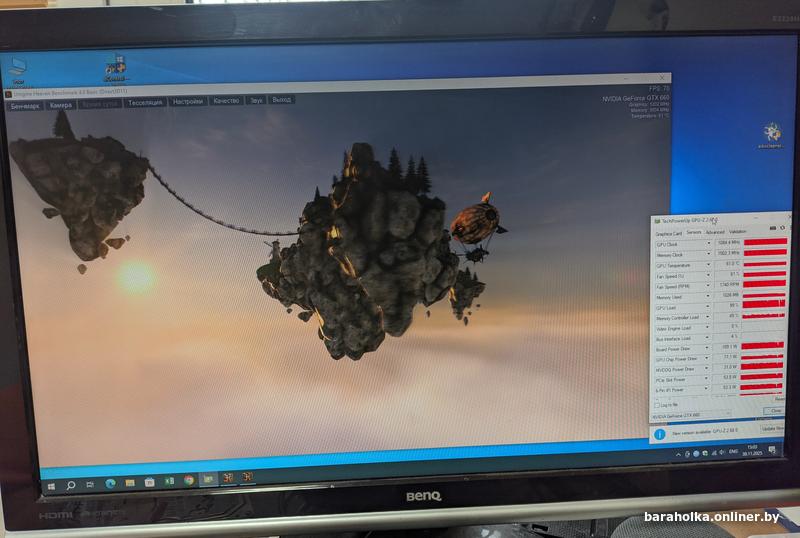Expand the Fan Speed (RPM) sensor dropdown

coord(708,285)
